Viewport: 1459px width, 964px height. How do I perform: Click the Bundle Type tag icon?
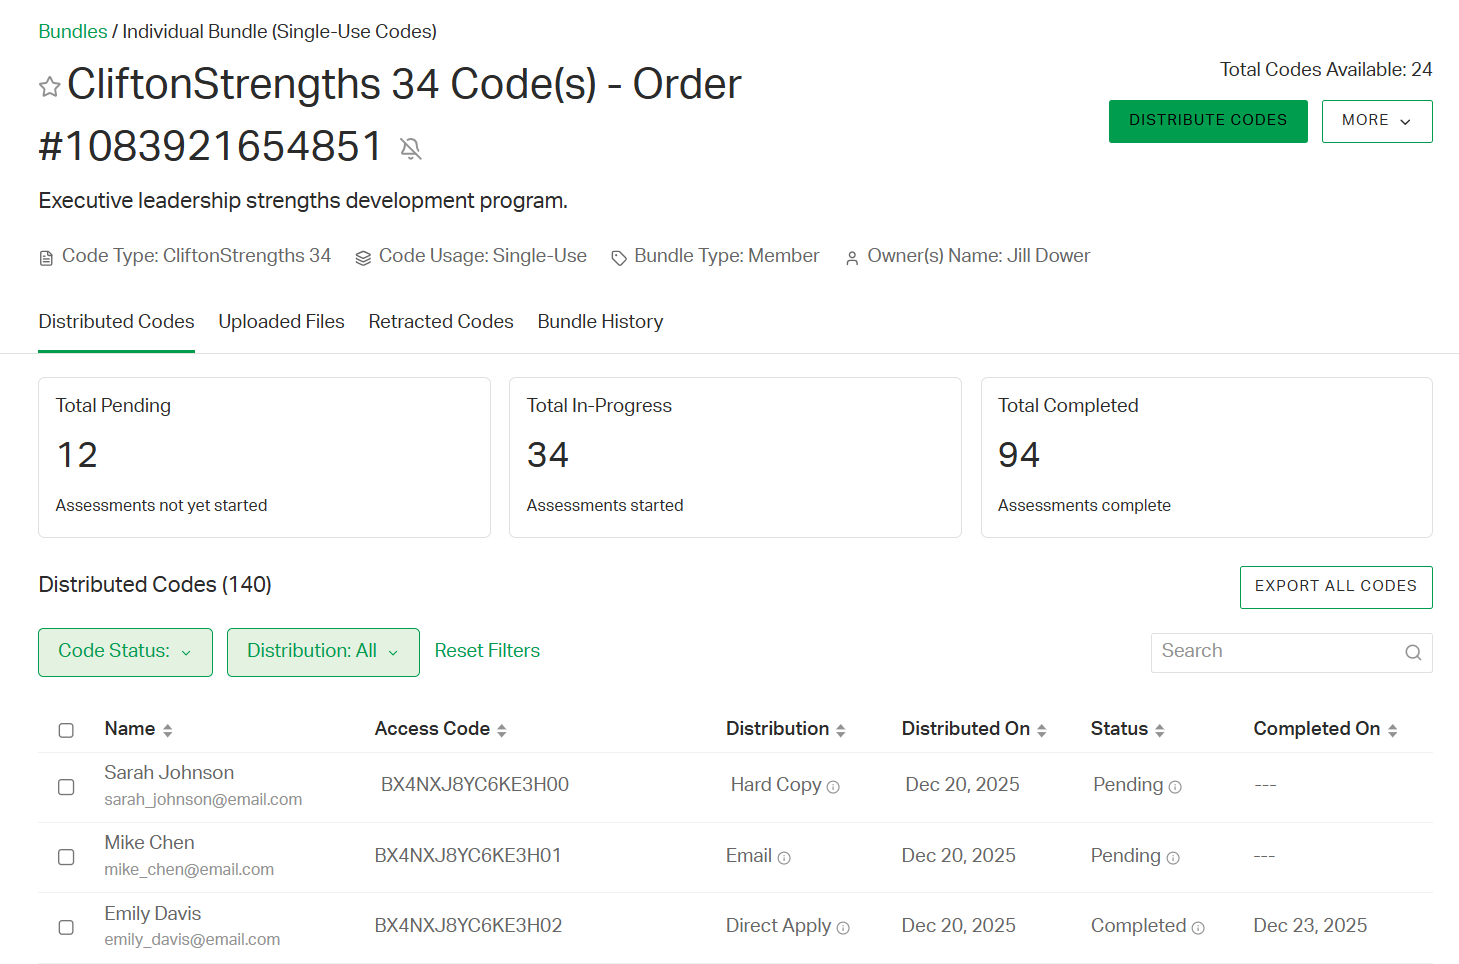(619, 258)
